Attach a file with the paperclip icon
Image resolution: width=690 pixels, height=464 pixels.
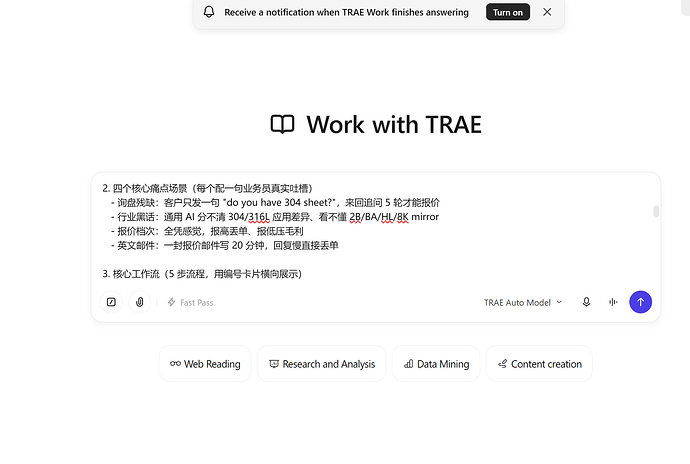click(139, 302)
